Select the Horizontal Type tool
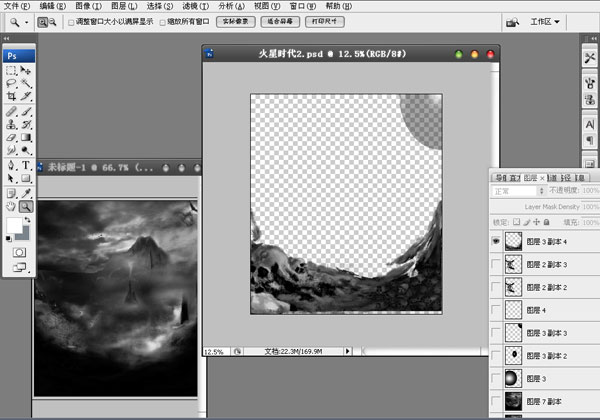Image resolution: width=600 pixels, height=420 pixels. 26,165
